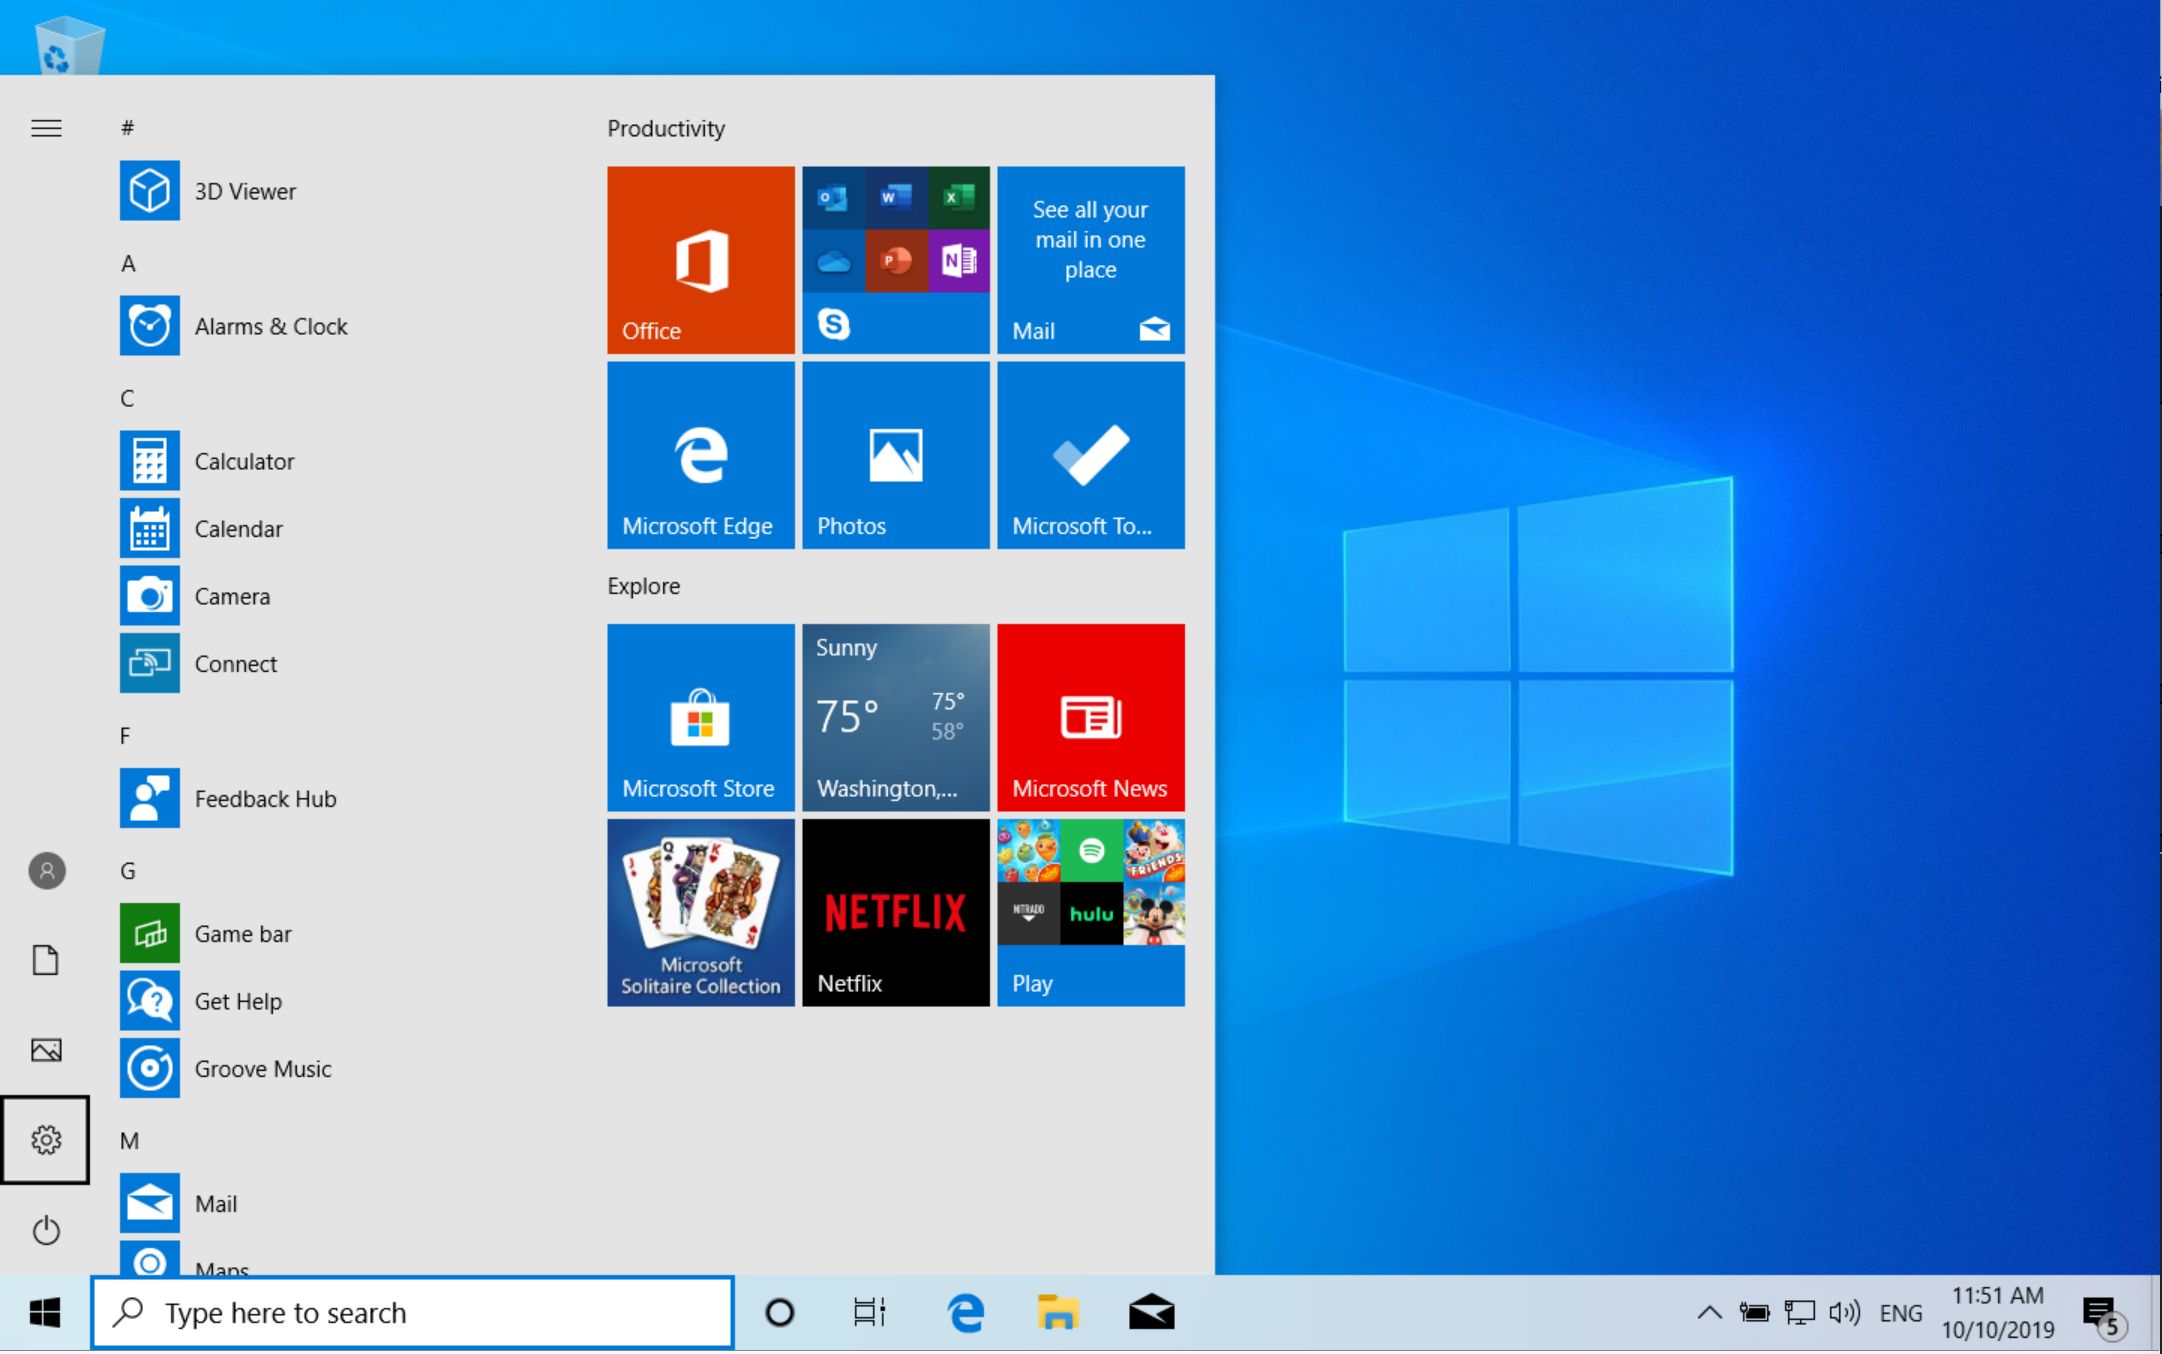Viewport: 2162px width, 1354px height.
Task: Launch the Calculator app
Action: tap(243, 461)
